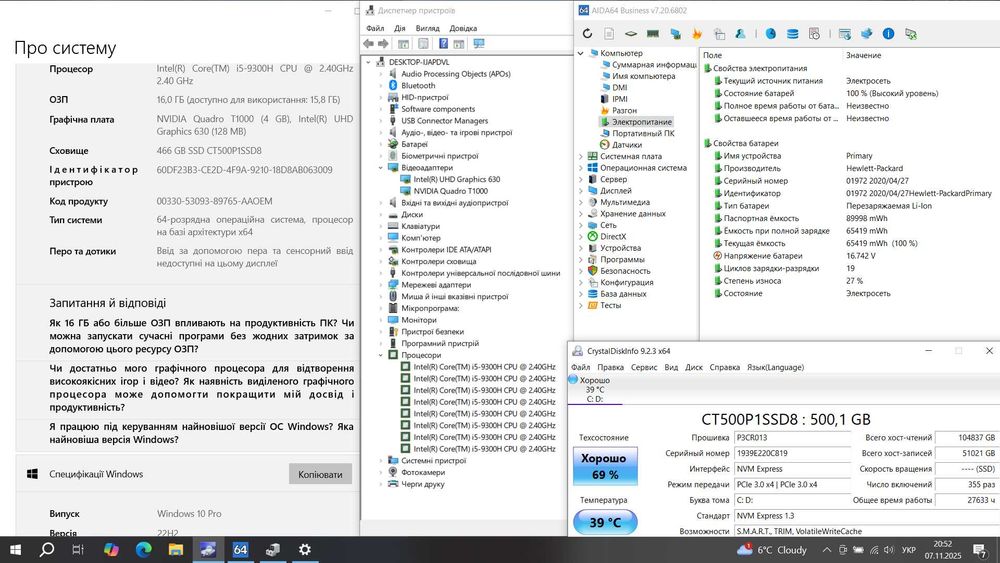The image size is (1000, 563).
Task: Open Сервис menu in CrystalDiskInfo
Action: pyautogui.click(x=643, y=367)
